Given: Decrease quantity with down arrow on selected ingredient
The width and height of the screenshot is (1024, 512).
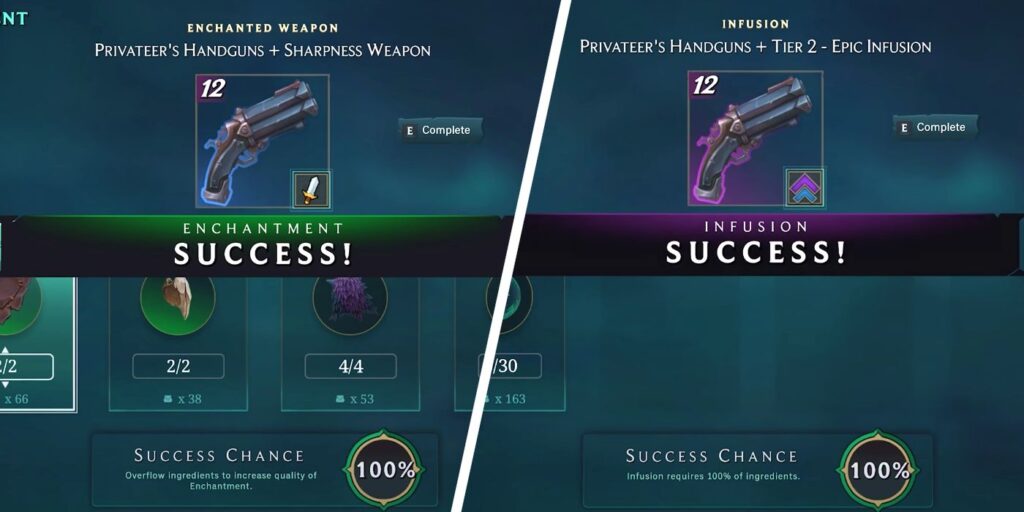Looking at the screenshot, I should click(5, 384).
